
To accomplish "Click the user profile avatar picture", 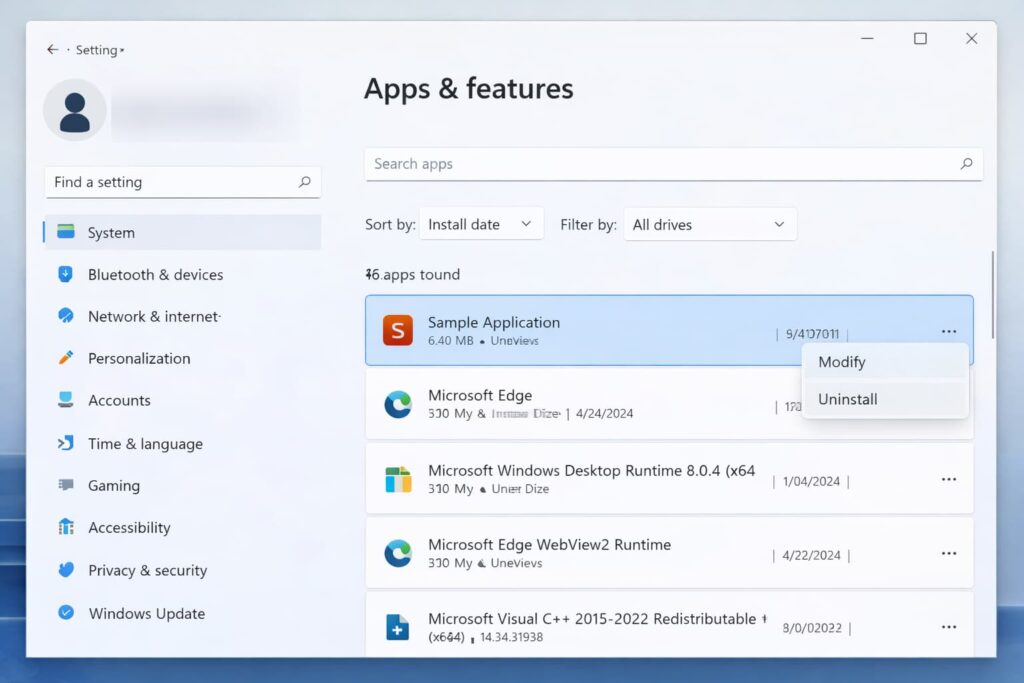I will pyautogui.click(x=75, y=110).
